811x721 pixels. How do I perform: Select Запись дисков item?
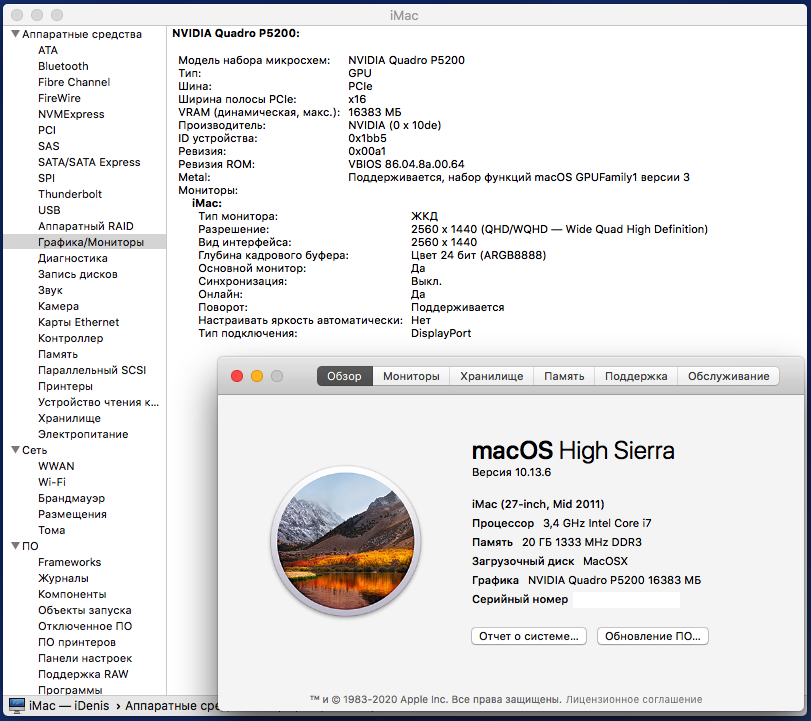(78, 274)
